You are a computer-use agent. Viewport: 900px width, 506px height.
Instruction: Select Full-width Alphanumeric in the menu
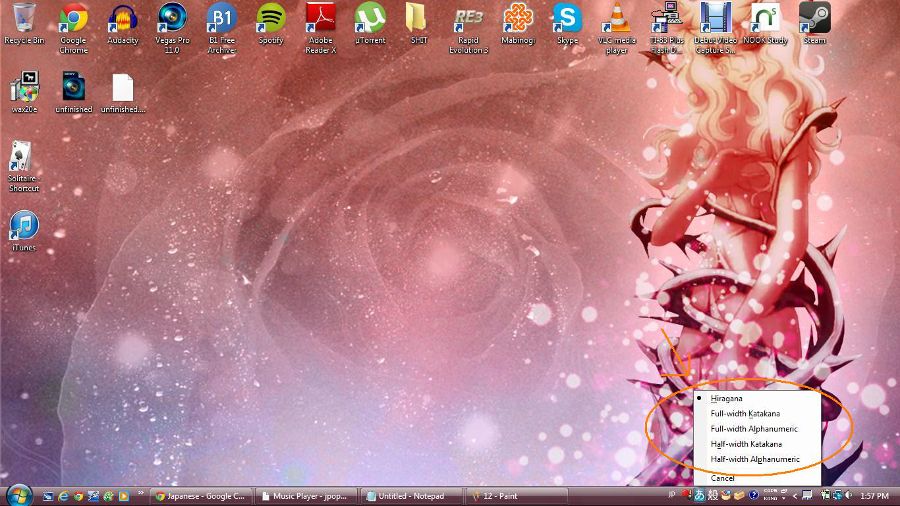(754, 428)
